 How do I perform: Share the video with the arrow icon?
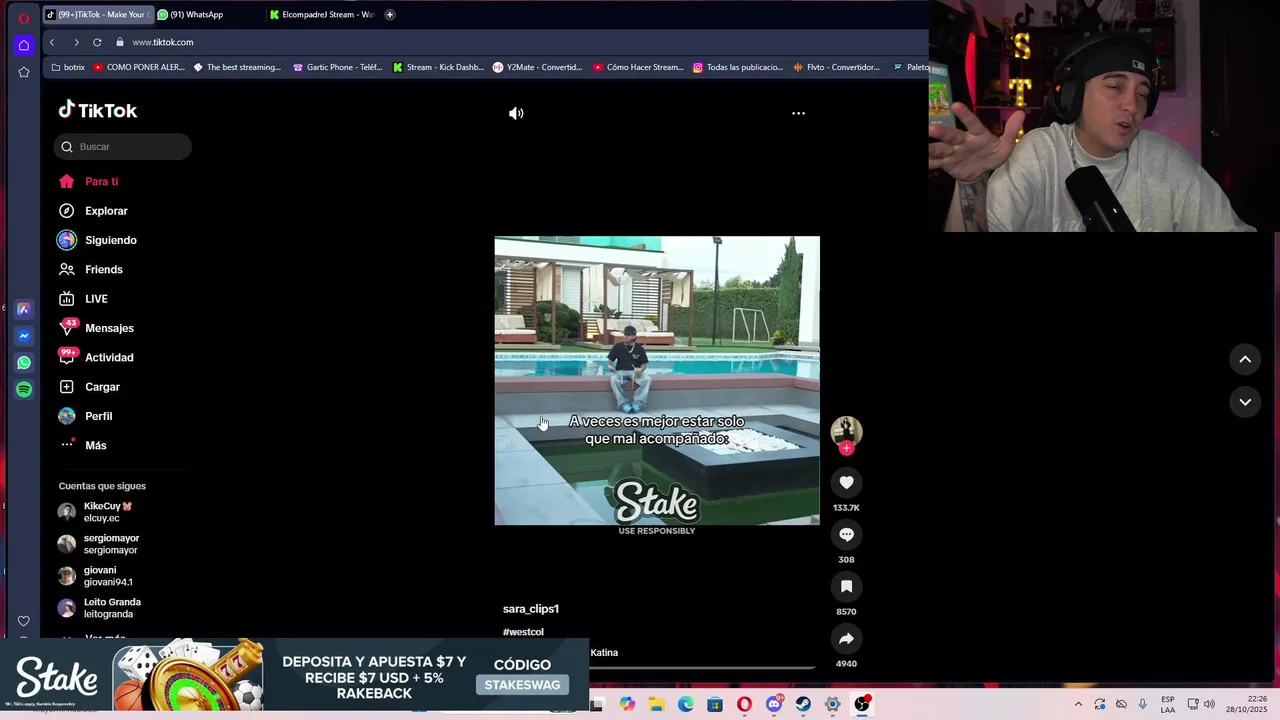(x=846, y=639)
